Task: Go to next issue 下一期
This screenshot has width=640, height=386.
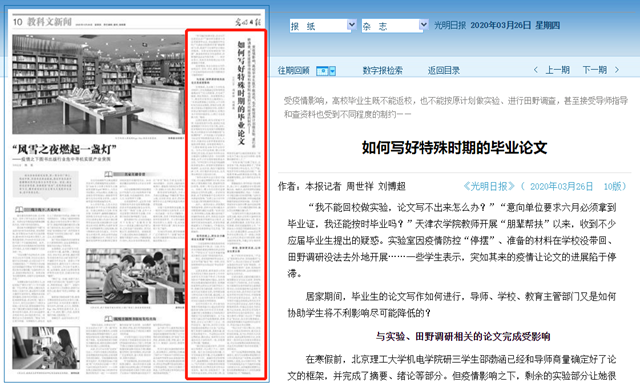Action: tap(594, 70)
